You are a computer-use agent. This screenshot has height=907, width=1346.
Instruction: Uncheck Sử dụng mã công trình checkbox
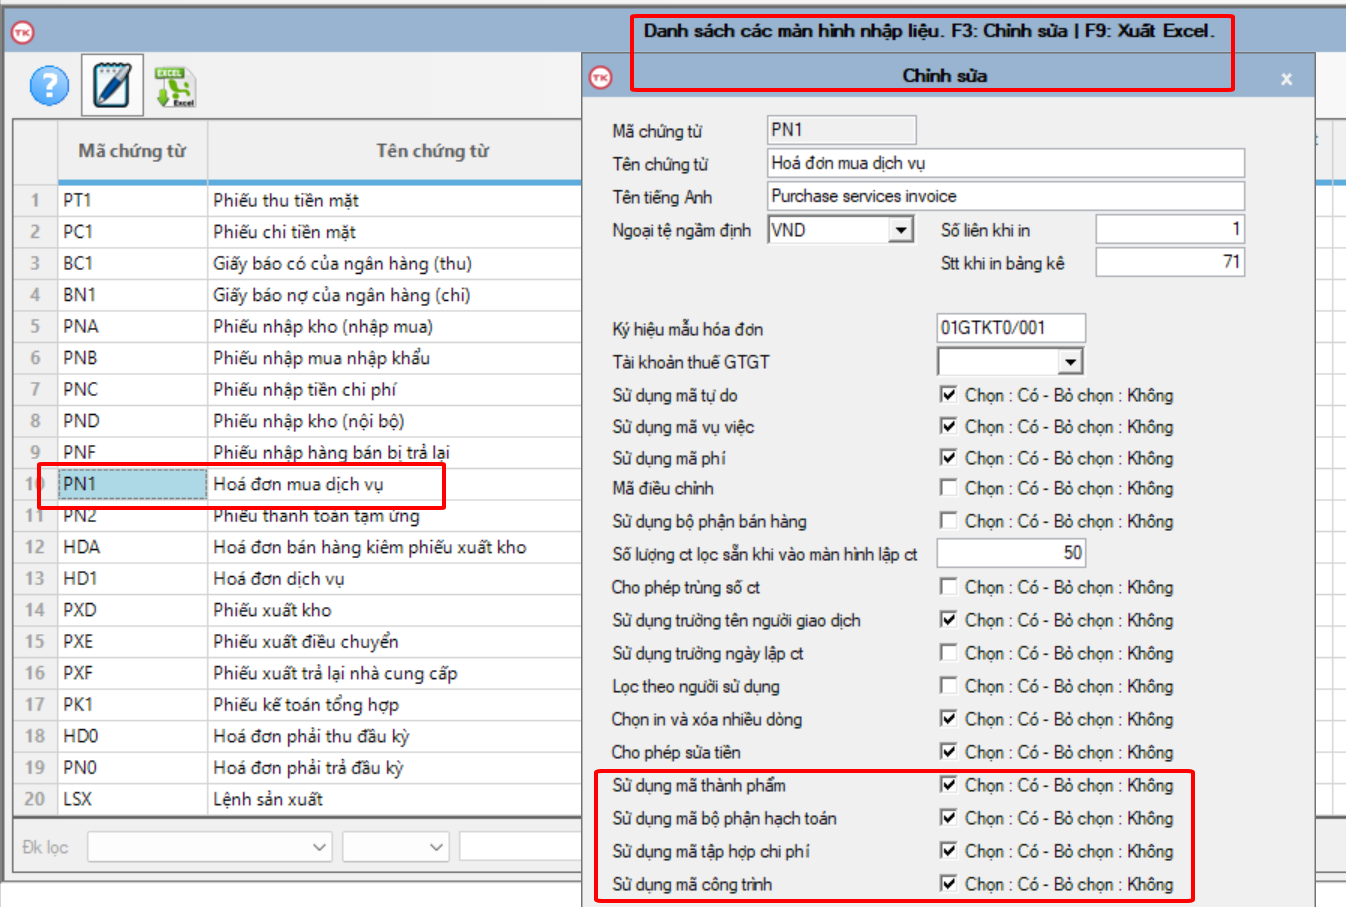948,884
